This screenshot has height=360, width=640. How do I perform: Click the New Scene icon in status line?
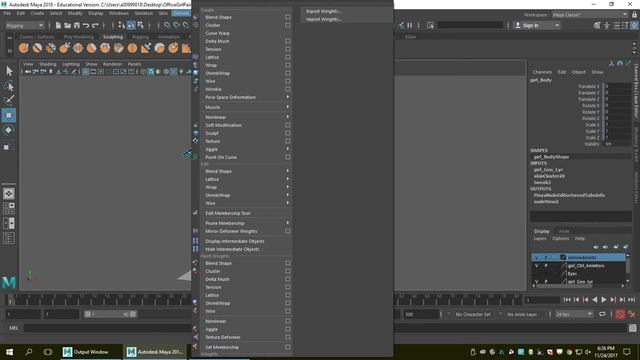point(58,25)
